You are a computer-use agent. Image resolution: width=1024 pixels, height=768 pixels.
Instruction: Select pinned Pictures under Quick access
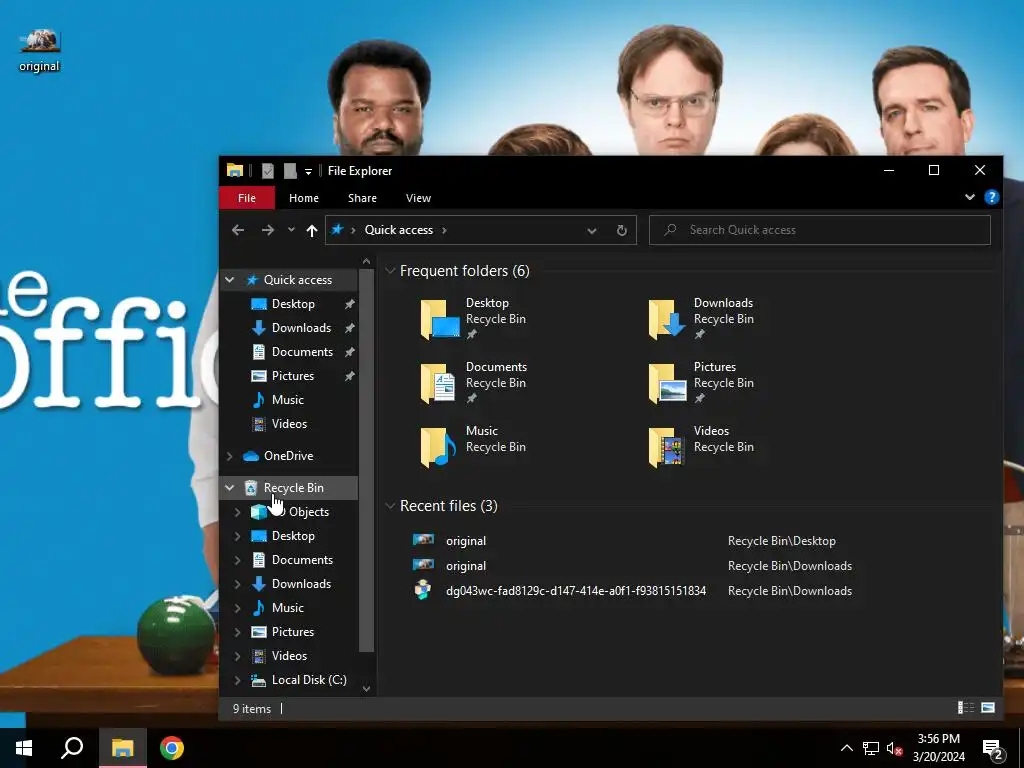pos(293,376)
